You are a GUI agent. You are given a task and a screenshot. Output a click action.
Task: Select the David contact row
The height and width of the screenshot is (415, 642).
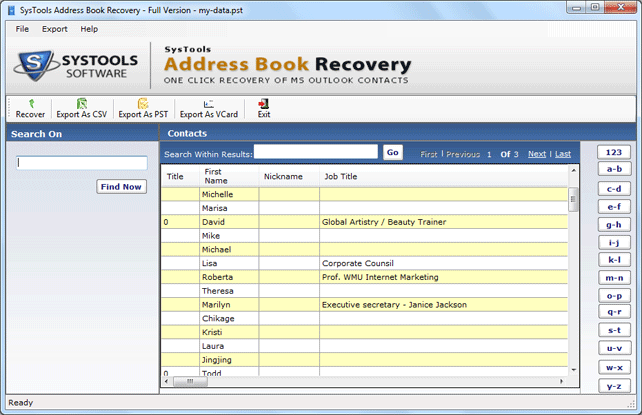pyautogui.click(x=364, y=222)
